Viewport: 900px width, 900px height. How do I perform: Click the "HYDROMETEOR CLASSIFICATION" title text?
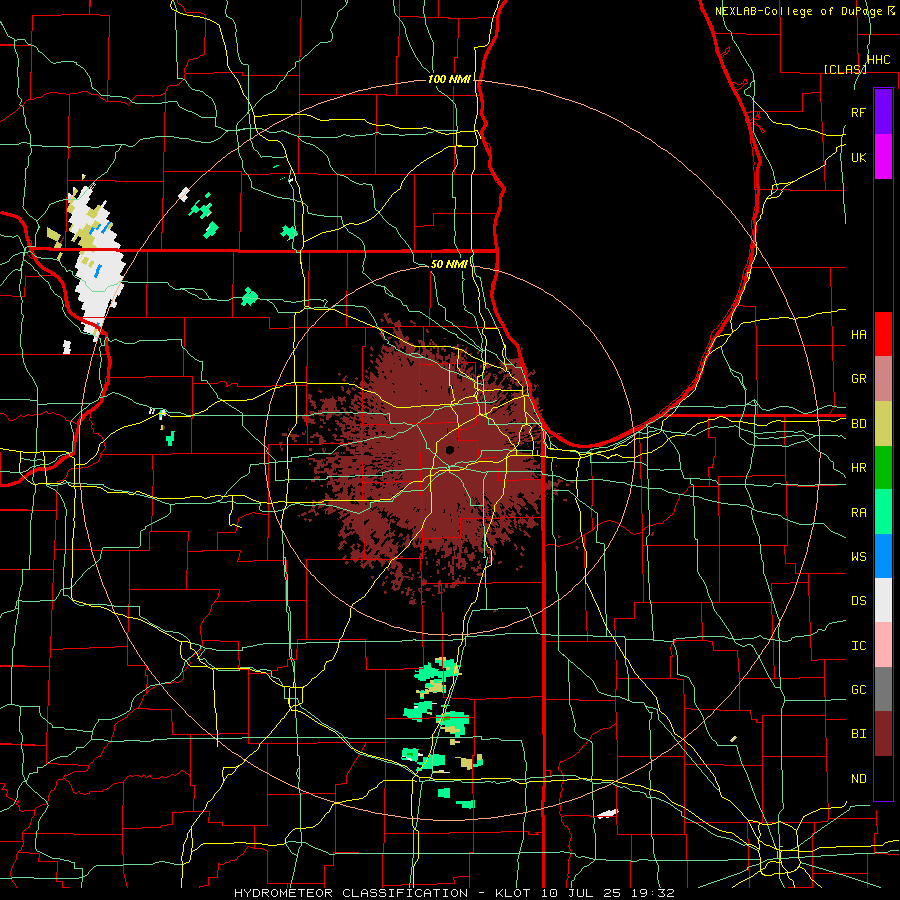pyautogui.click(x=351, y=893)
